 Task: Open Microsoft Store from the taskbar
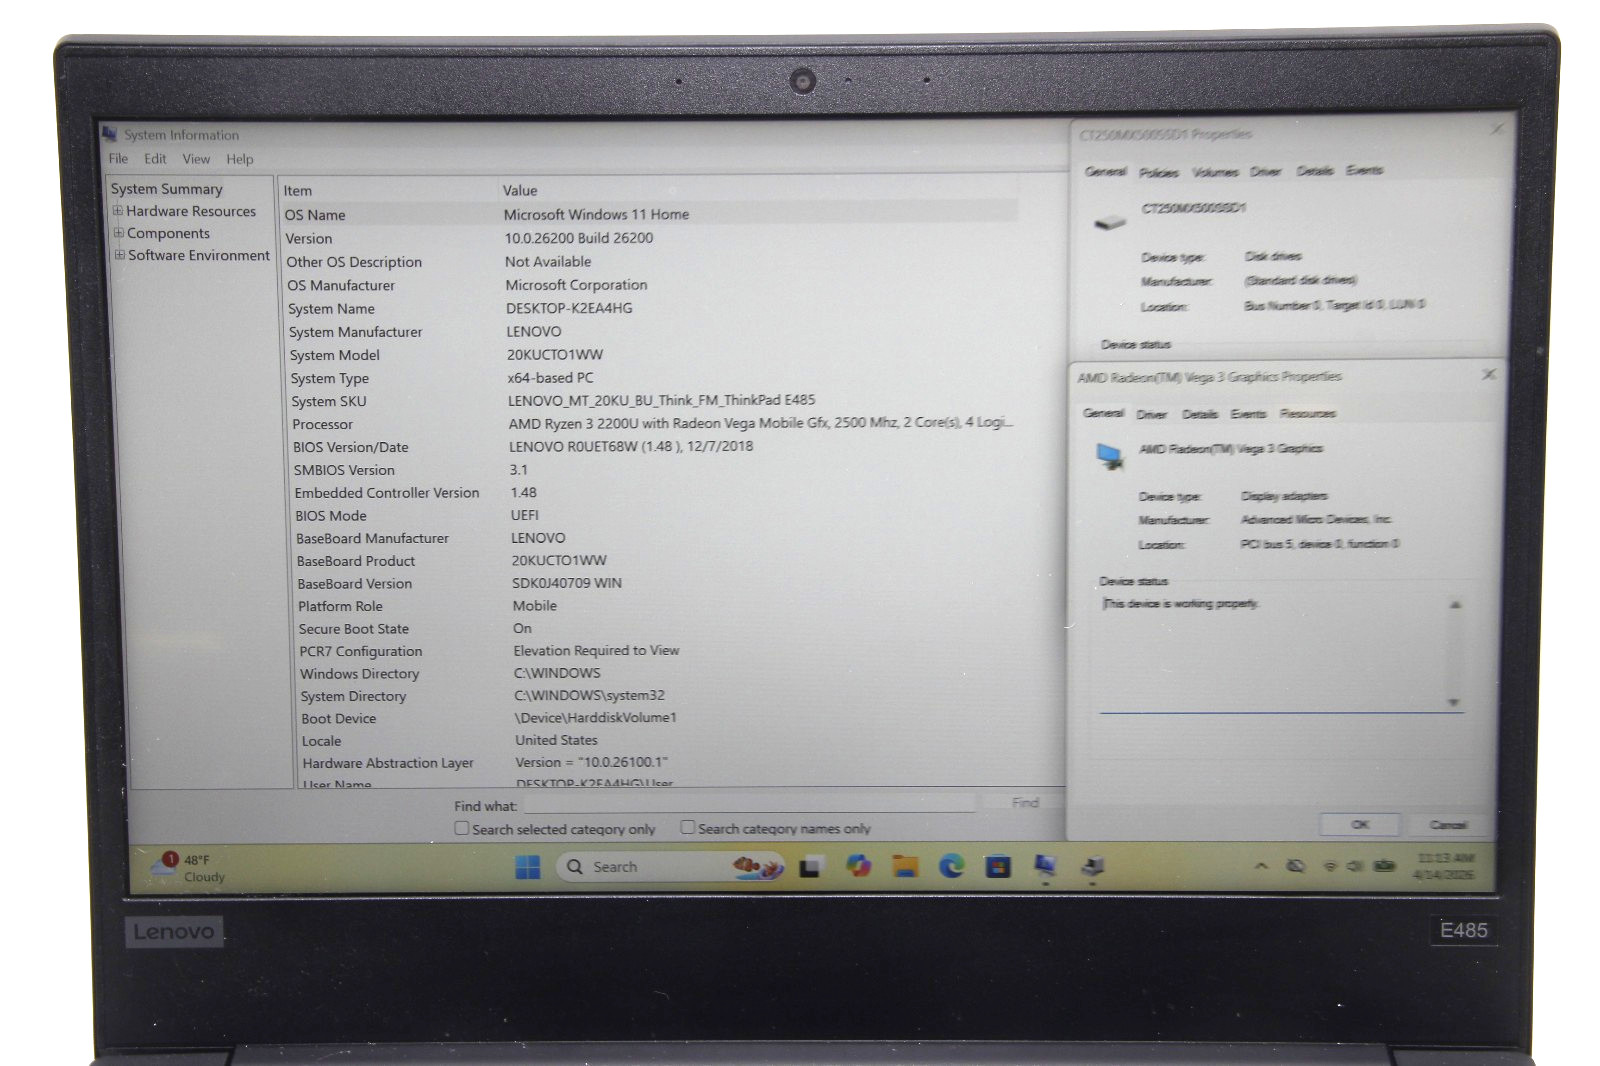tap(998, 867)
